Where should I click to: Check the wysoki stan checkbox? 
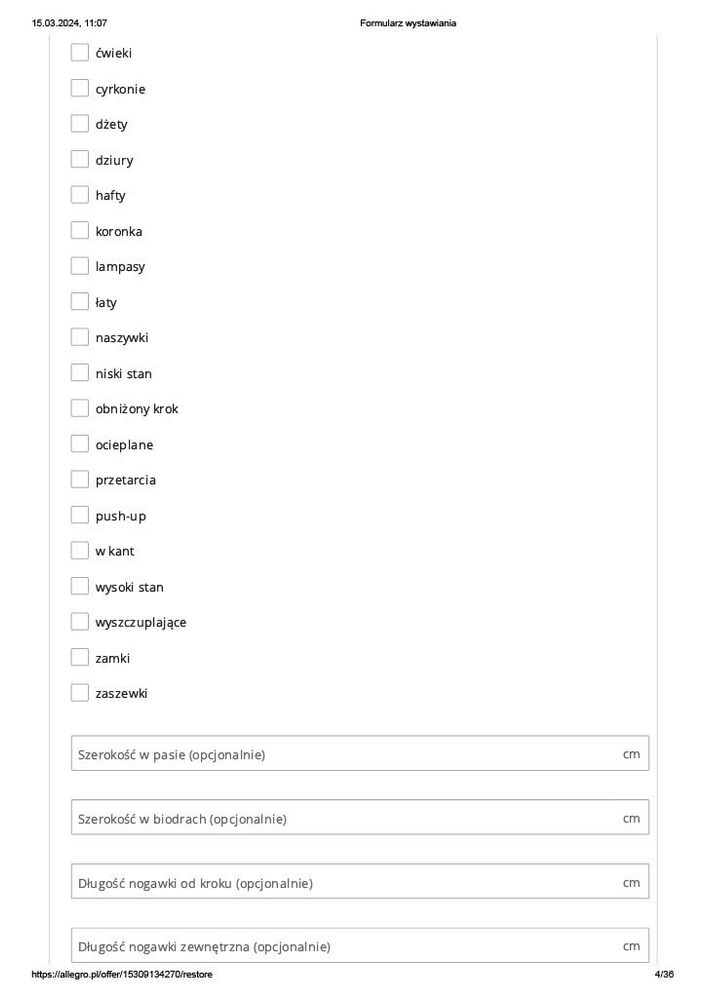click(80, 586)
